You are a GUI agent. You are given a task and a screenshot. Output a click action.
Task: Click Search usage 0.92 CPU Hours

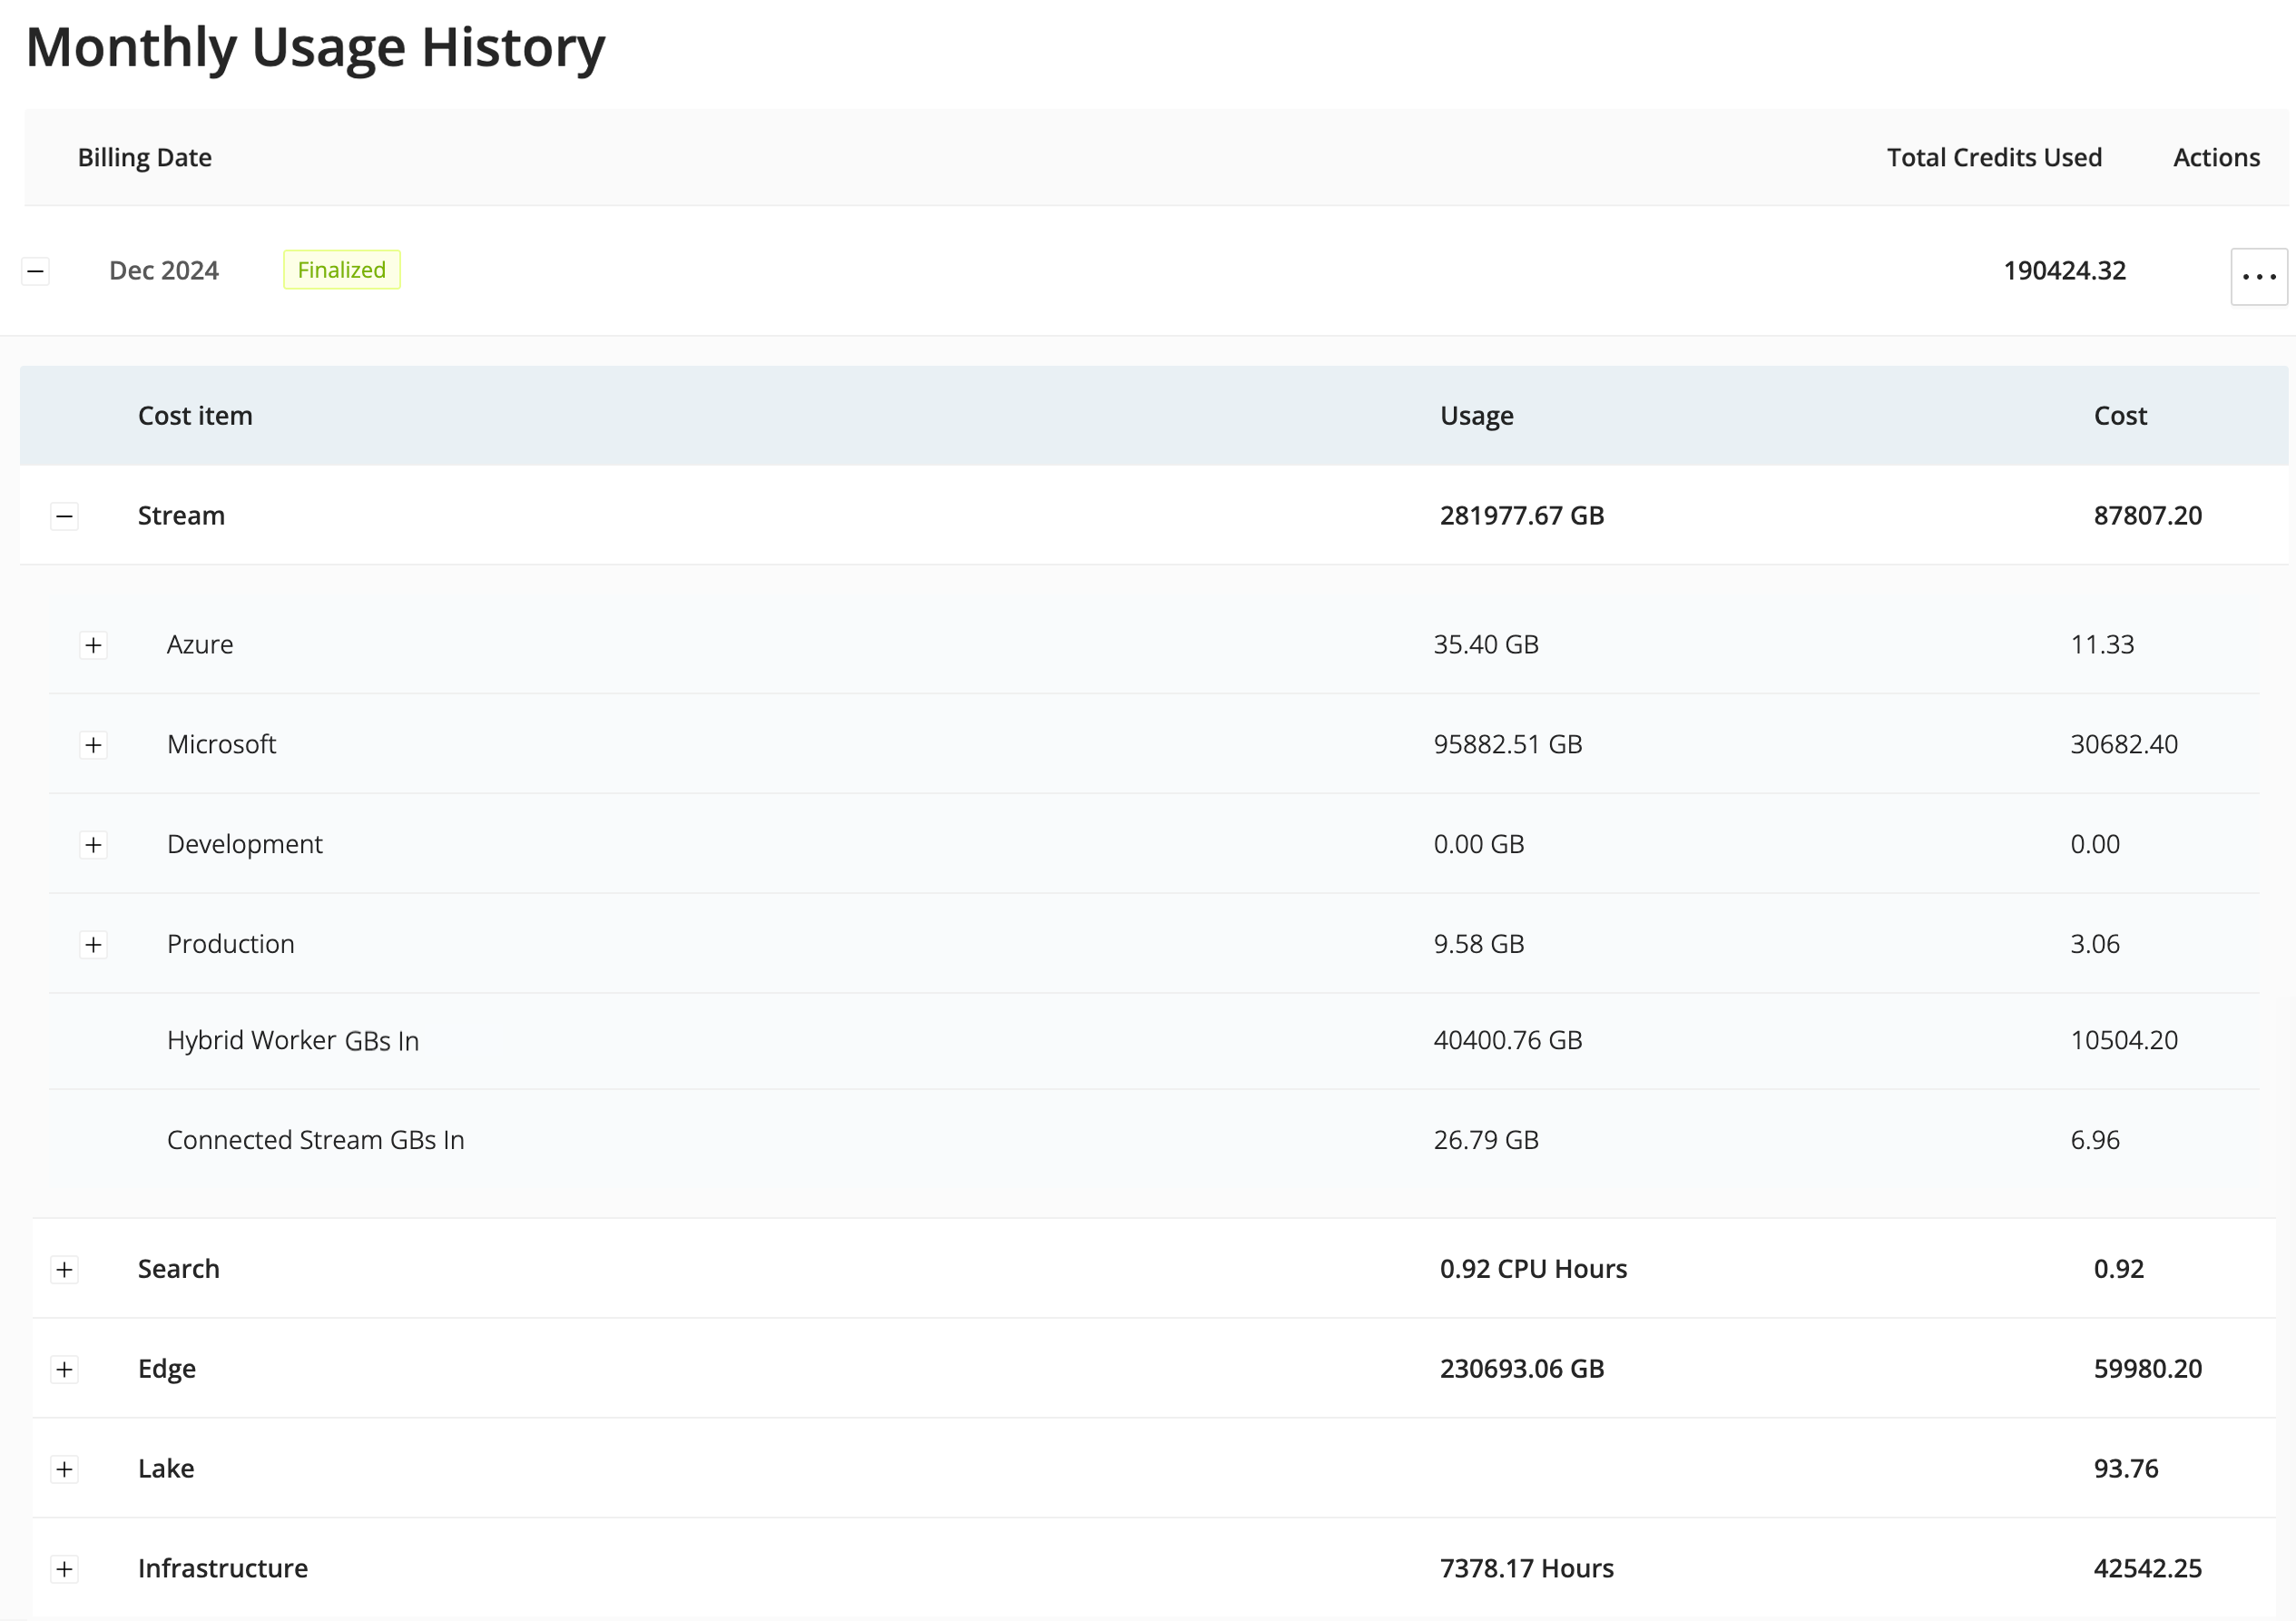point(1533,1270)
